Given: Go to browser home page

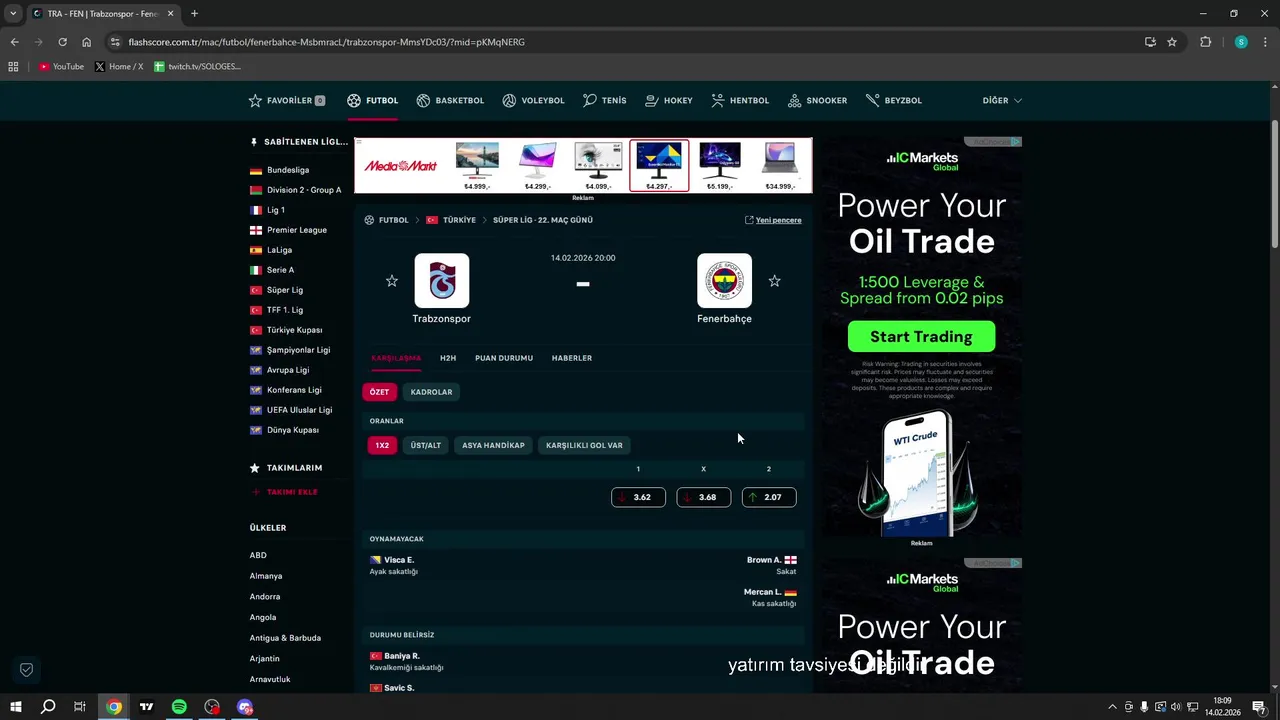Looking at the screenshot, I should click(86, 42).
